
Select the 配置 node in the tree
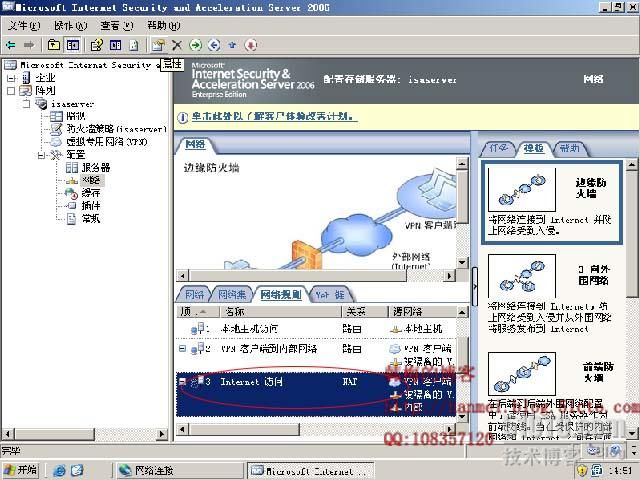pyautogui.click(x=76, y=155)
